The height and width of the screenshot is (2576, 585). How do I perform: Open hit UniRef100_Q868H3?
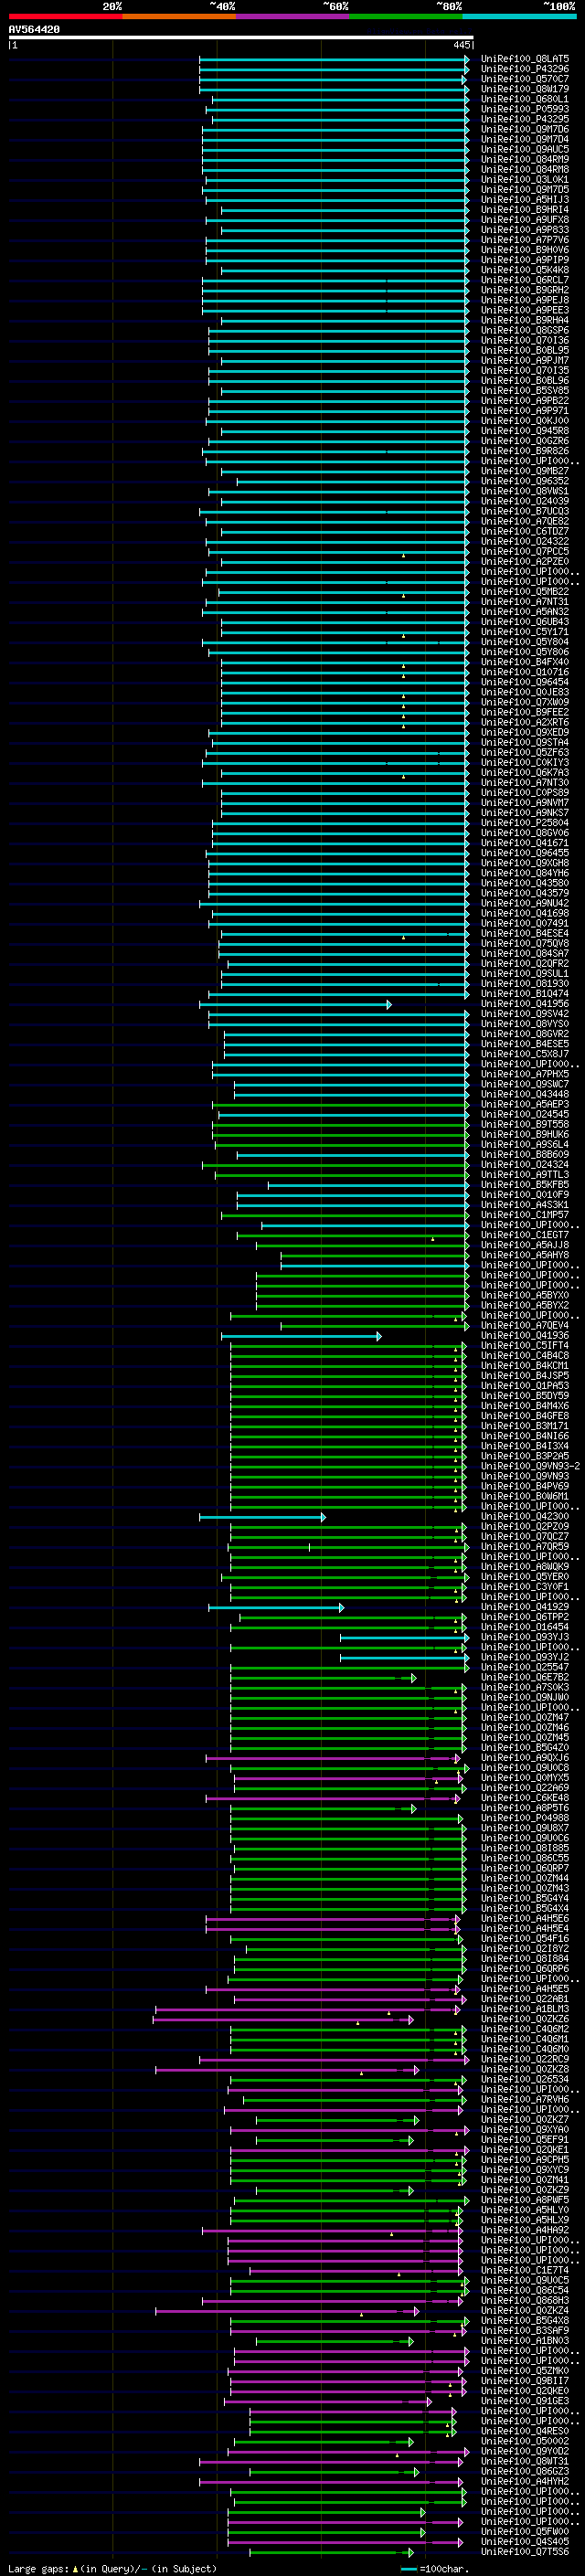[525, 2300]
